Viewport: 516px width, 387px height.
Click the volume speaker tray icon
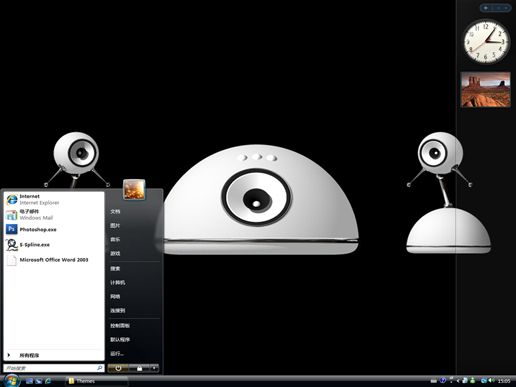click(492, 380)
